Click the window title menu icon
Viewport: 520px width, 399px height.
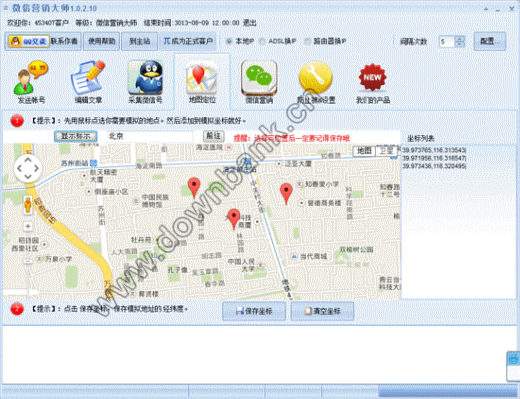(x=5, y=8)
